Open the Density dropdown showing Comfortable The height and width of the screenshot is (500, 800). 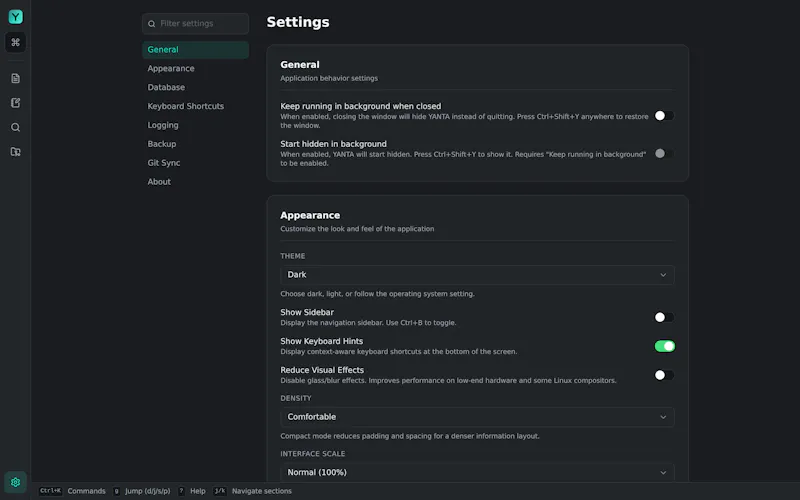[477, 417]
